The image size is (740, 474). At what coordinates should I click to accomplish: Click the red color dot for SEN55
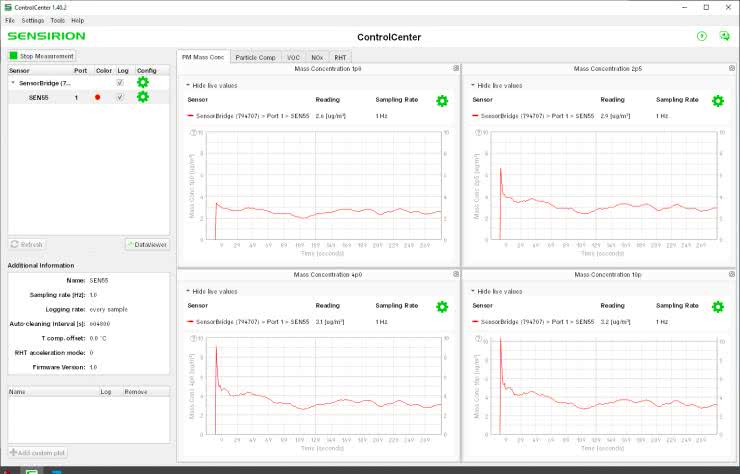(x=97, y=97)
